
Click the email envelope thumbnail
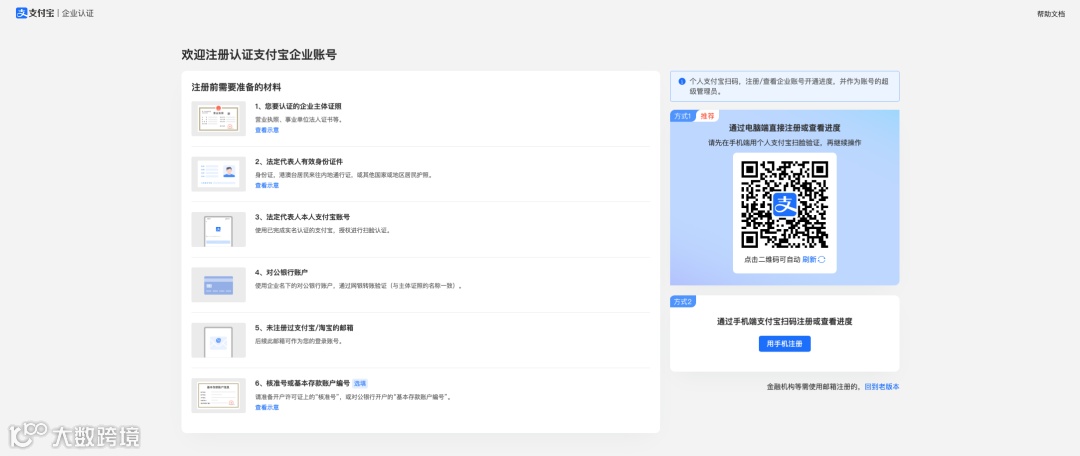(218, 340)
